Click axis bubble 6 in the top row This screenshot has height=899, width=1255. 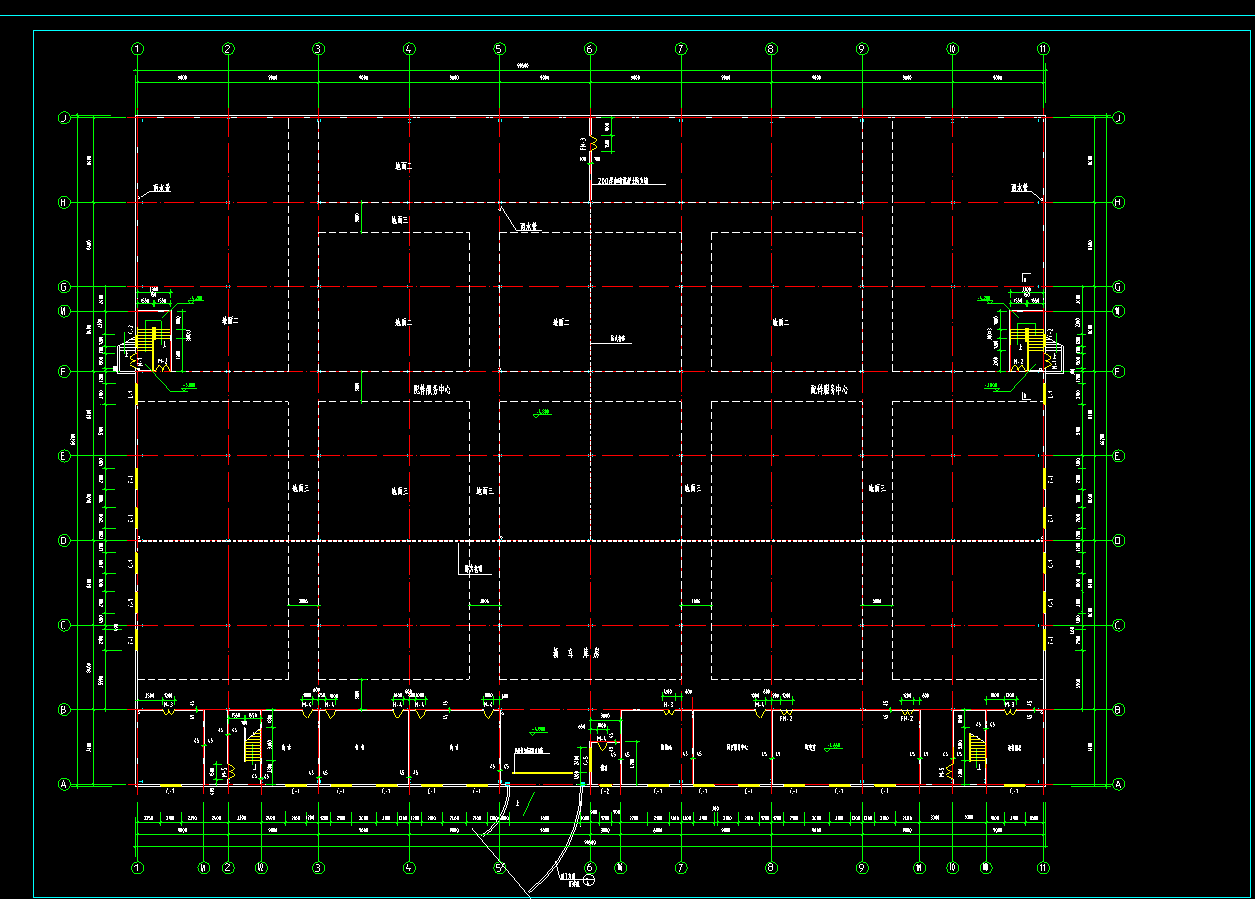click(x=590, y=48)
